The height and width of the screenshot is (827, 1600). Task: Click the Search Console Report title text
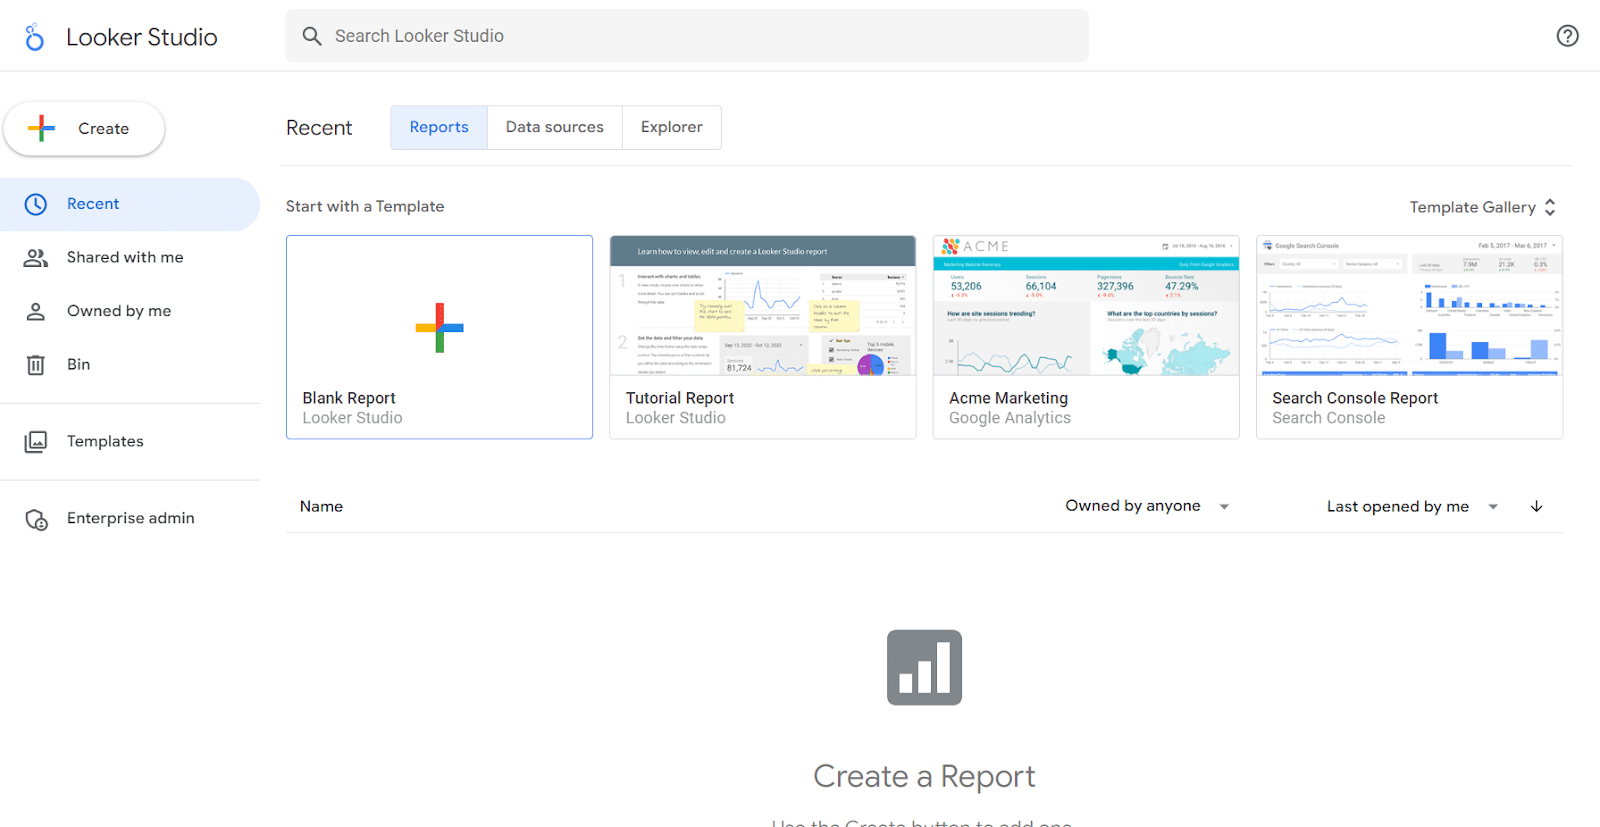pos(1355,398)
